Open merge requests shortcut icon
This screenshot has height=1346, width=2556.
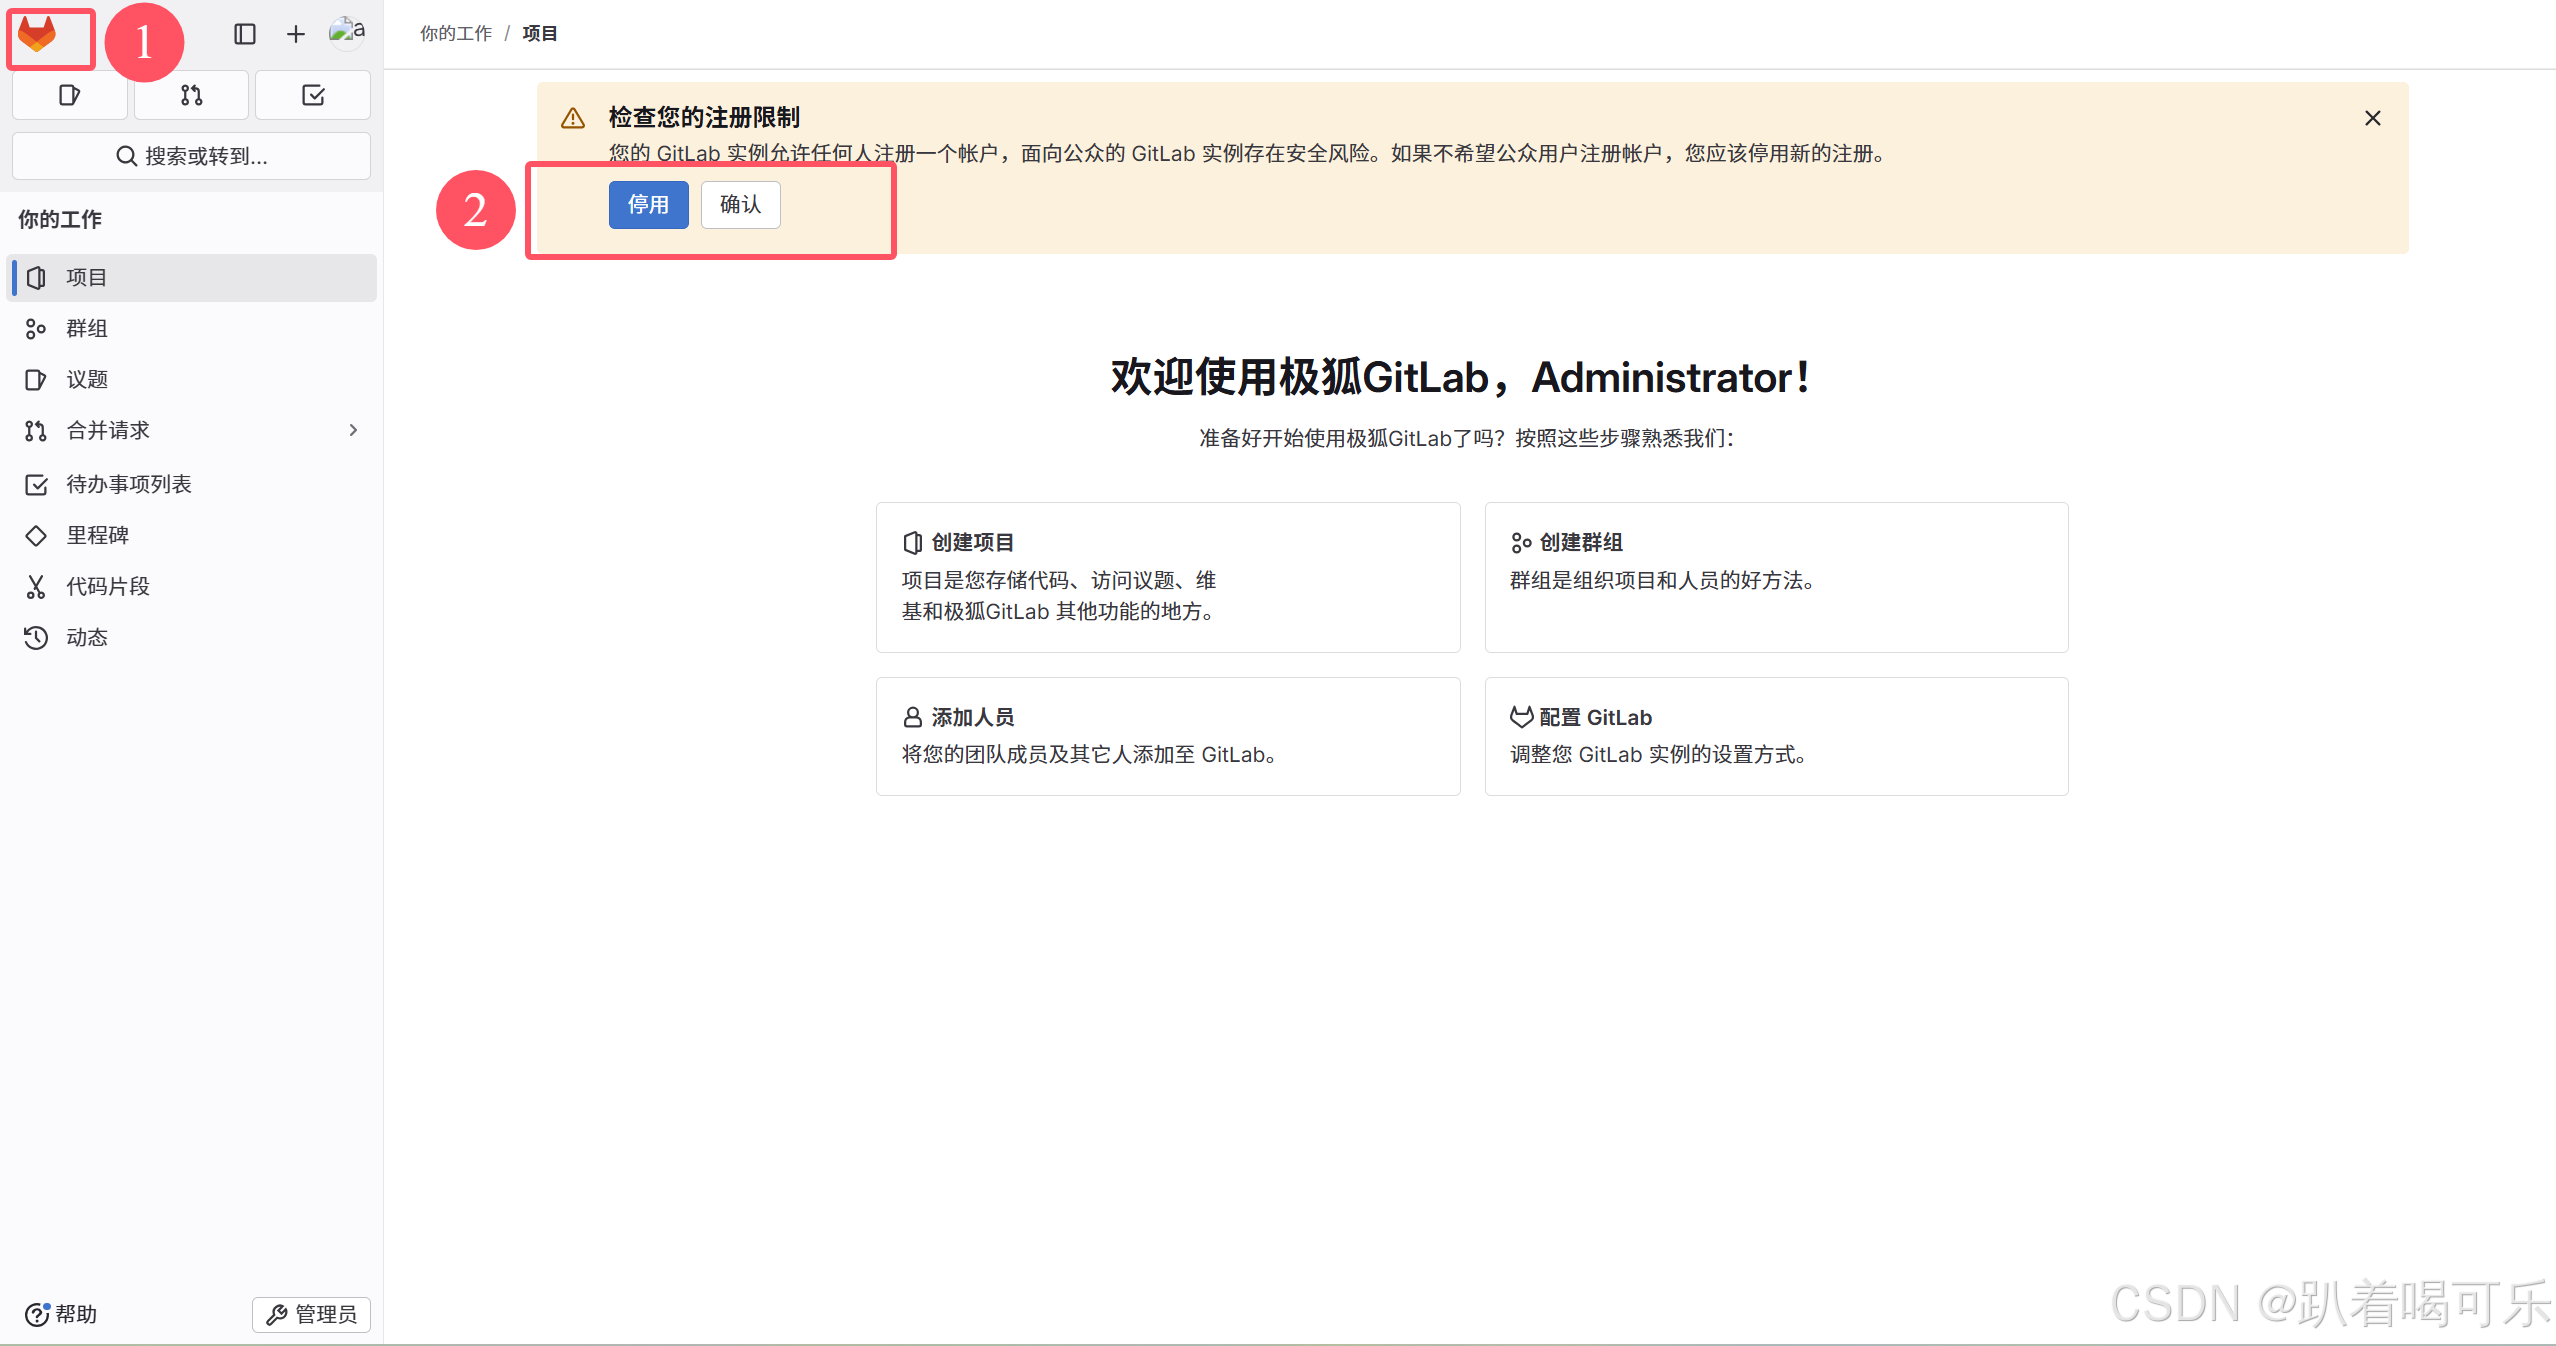coord(191,95)
